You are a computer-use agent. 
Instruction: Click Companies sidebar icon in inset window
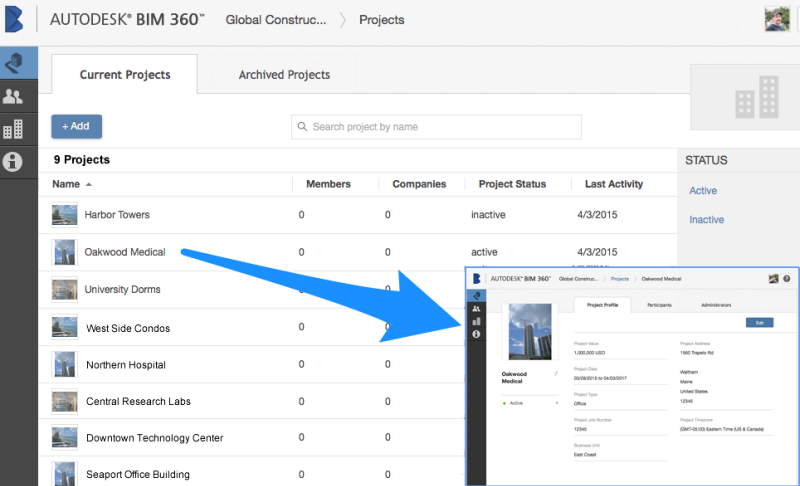point(476,321)
